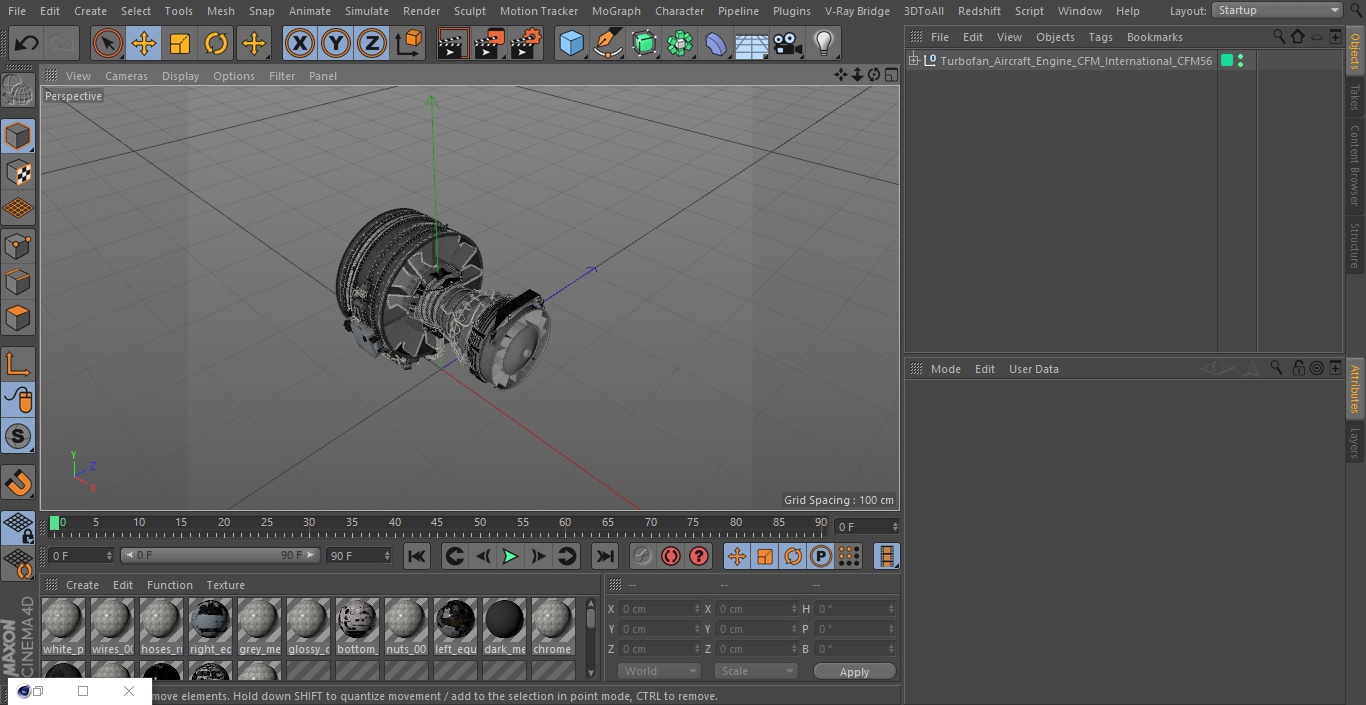Click the timeline preview range slider

point(220,555)
